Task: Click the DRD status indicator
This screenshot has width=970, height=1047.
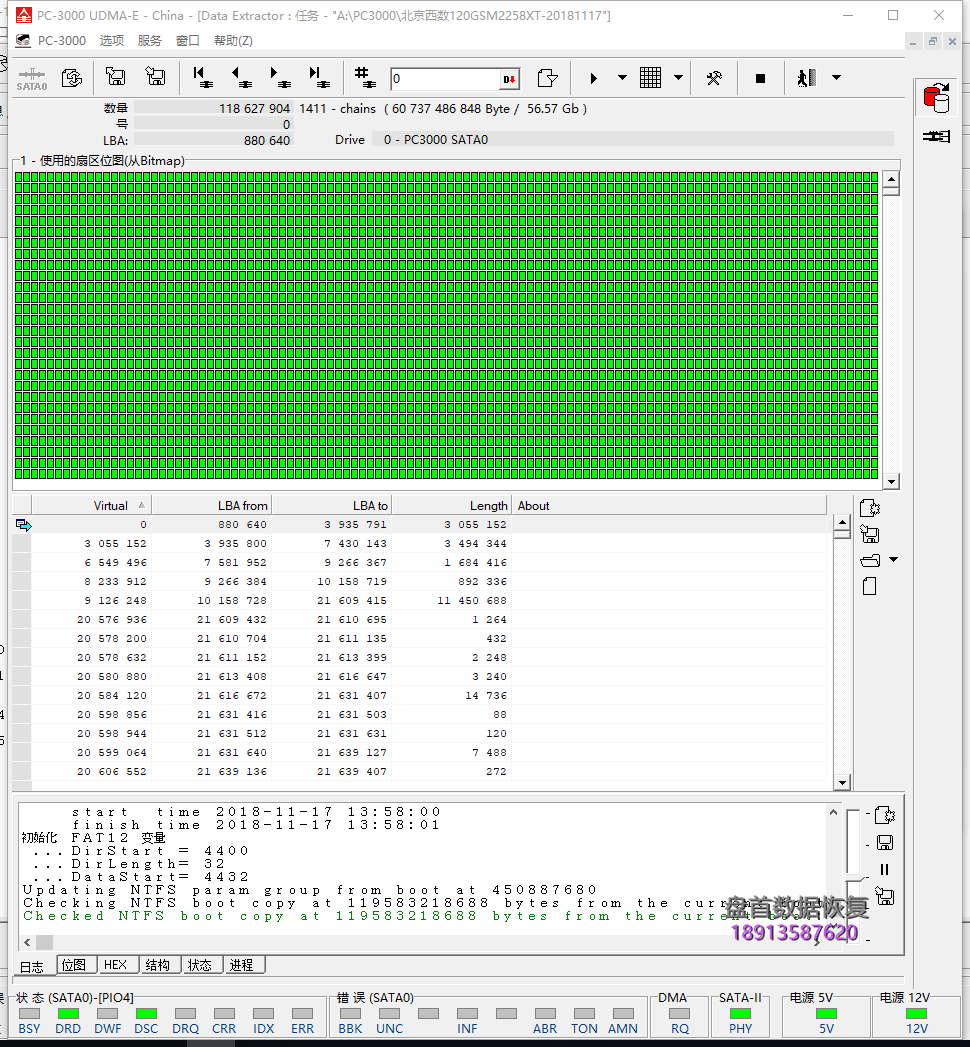Action: (x=68, y=1014)
